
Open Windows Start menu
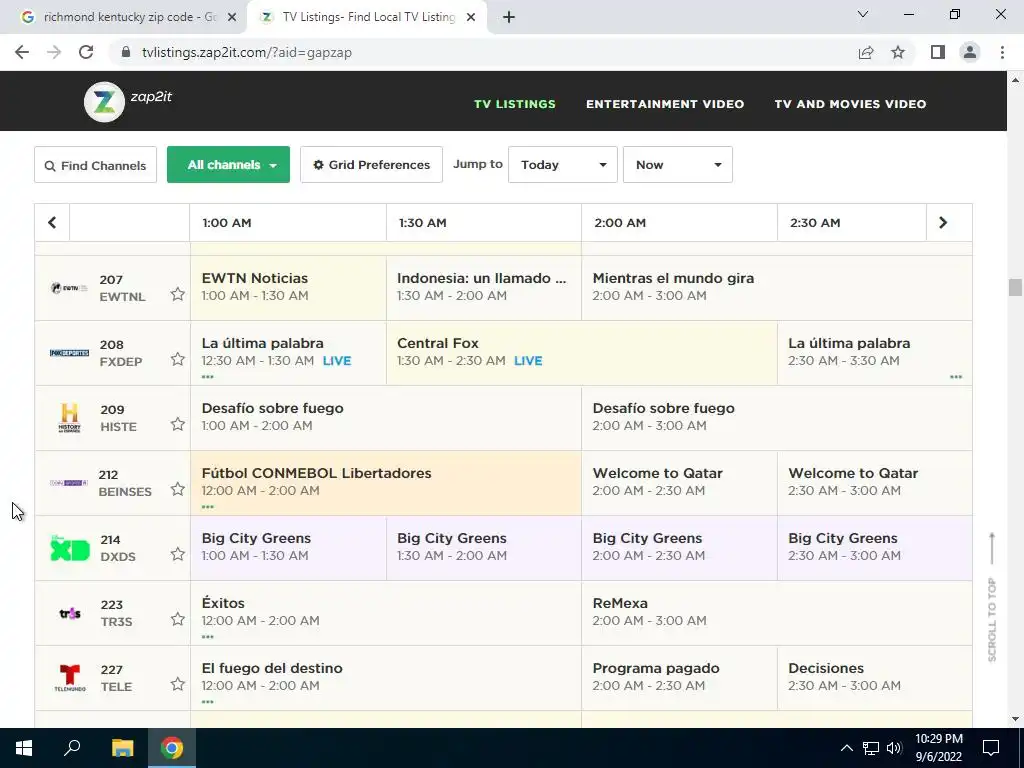click(24, 748)
